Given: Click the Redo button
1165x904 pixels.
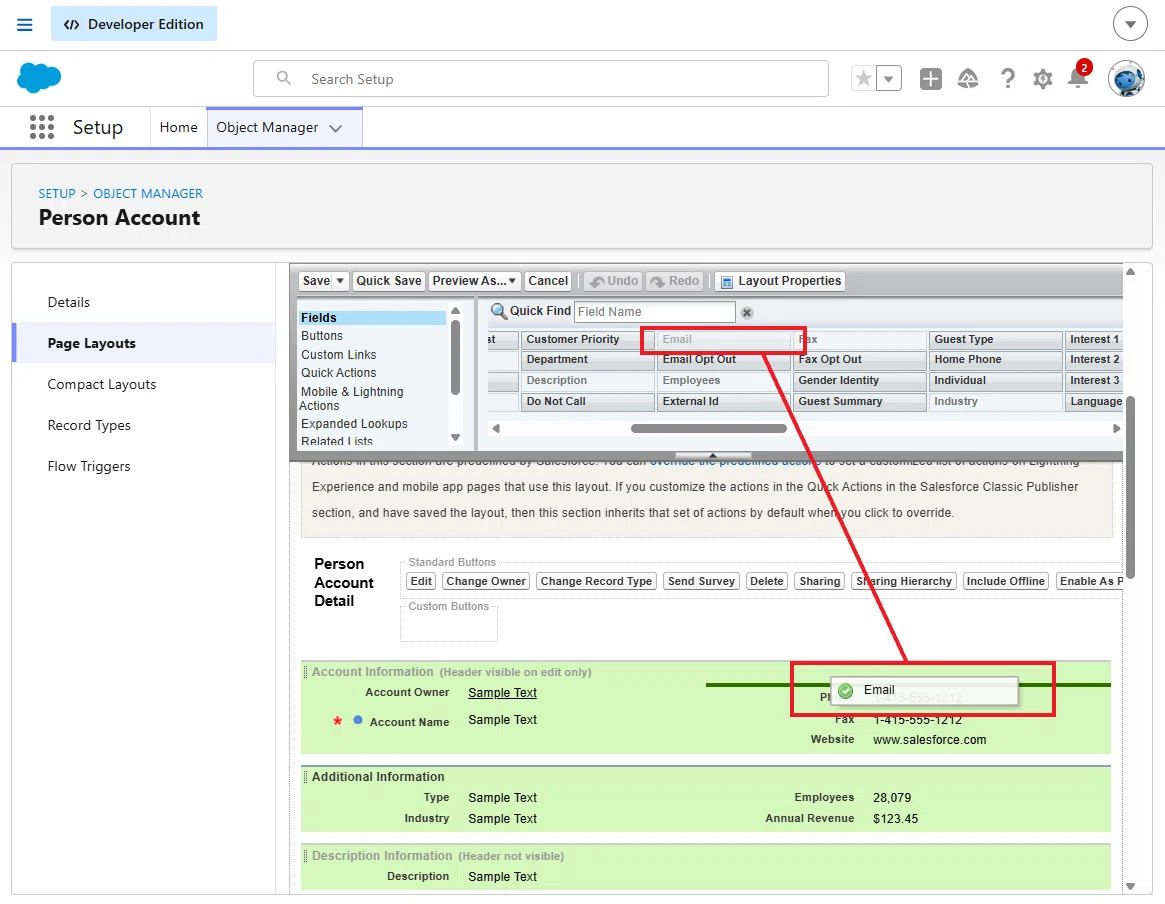Looking at the screenshot, I should point(675,281).
